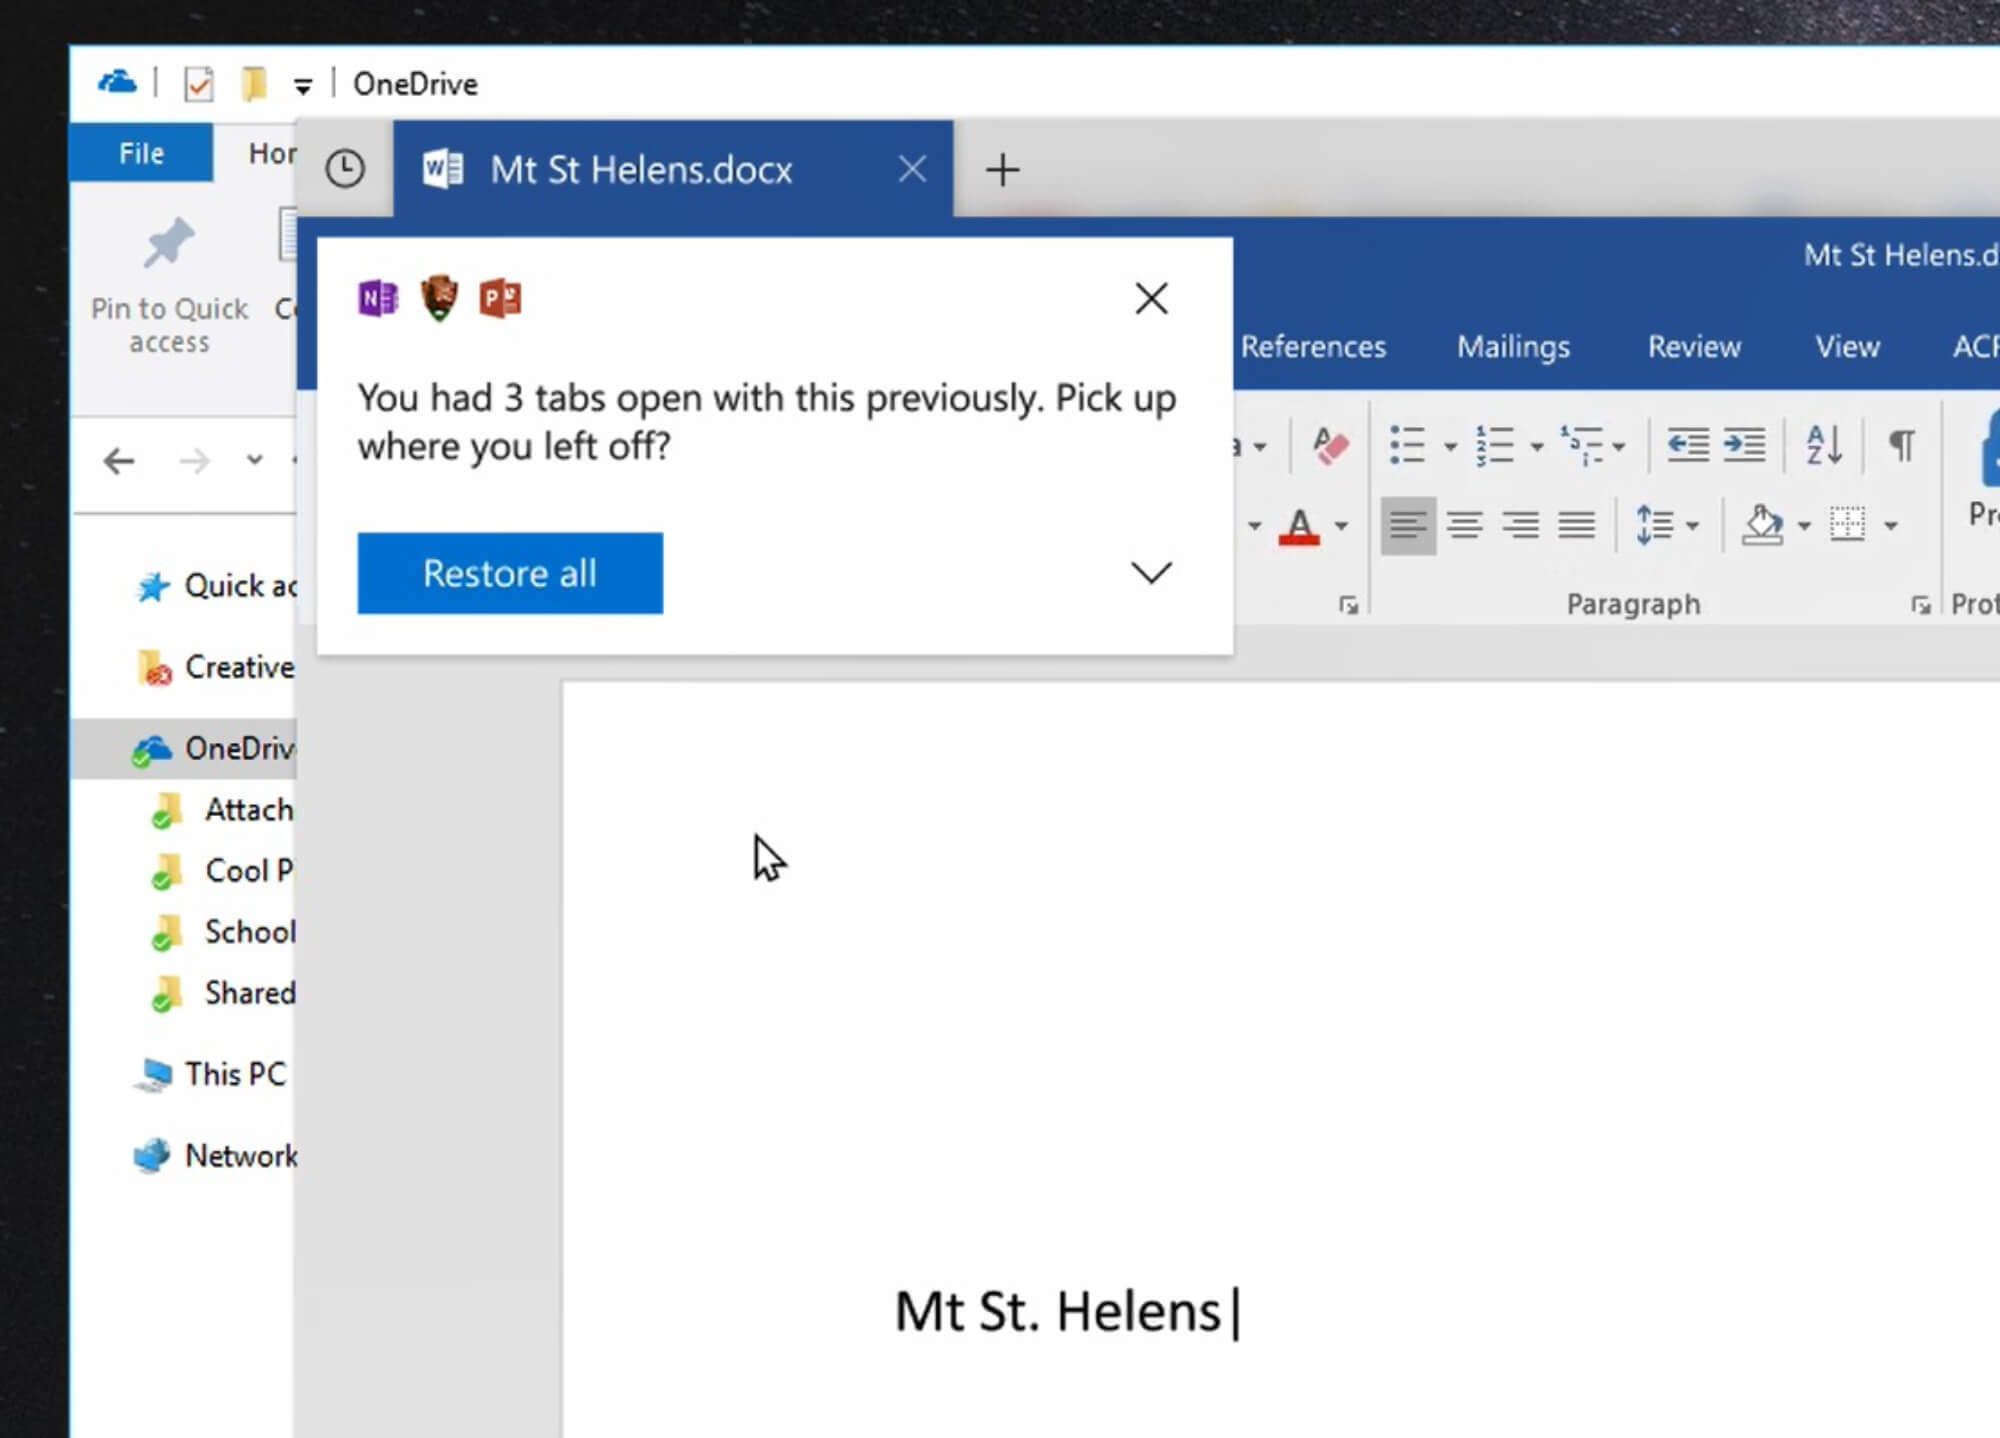This screenshot has height=1438, width=2000.
Task: Click Pin to Quick access in Explorer
Action: click(169, 285)
